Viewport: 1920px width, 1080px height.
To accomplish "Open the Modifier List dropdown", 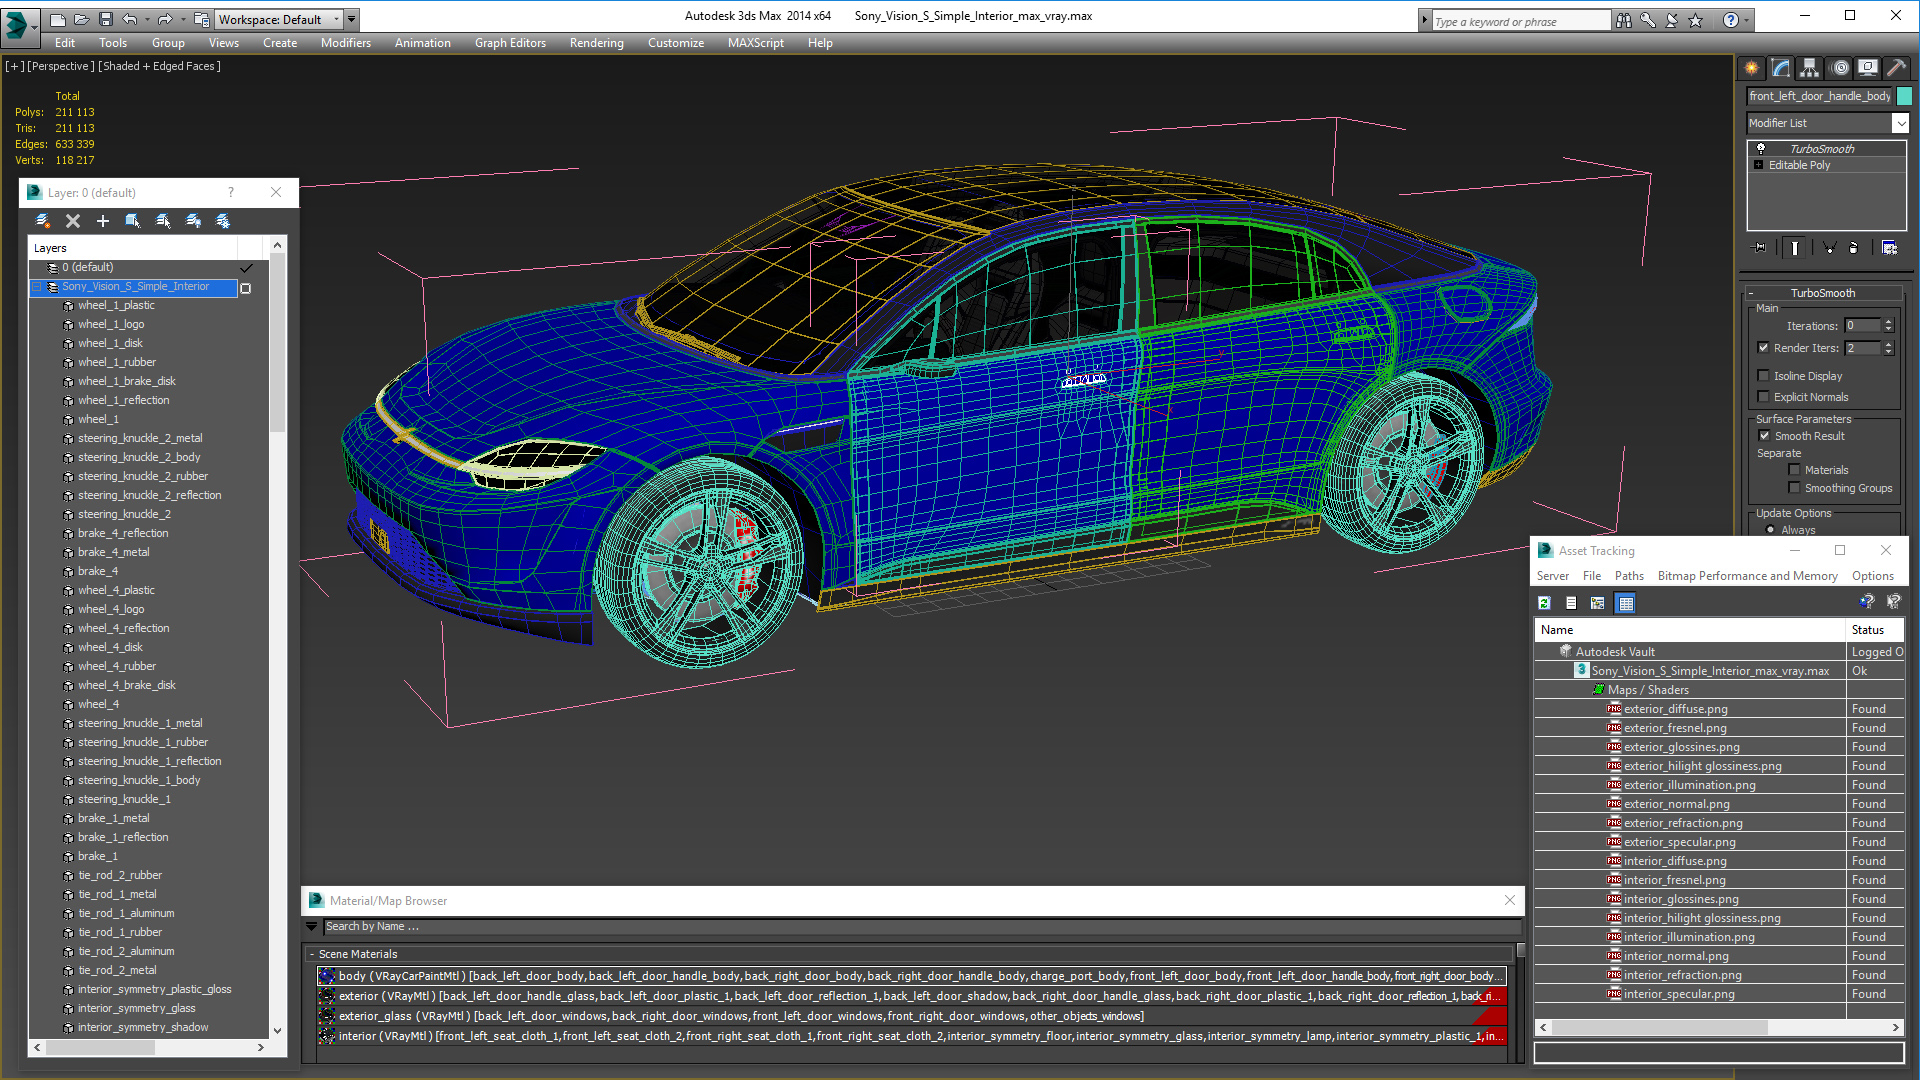I will point(1900,123).
